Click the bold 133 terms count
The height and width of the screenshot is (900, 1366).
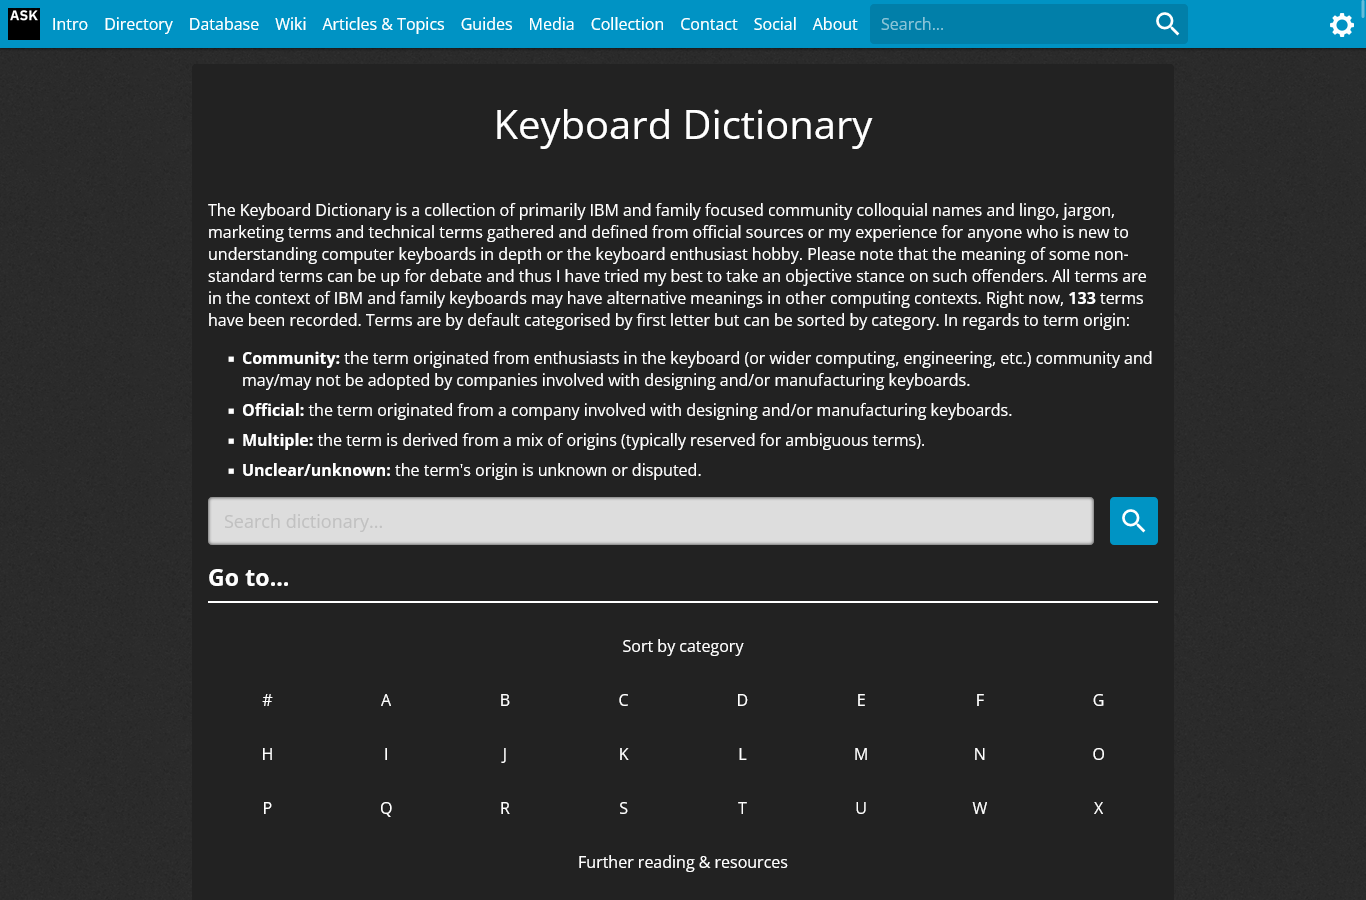click(x=1082, y=298)
